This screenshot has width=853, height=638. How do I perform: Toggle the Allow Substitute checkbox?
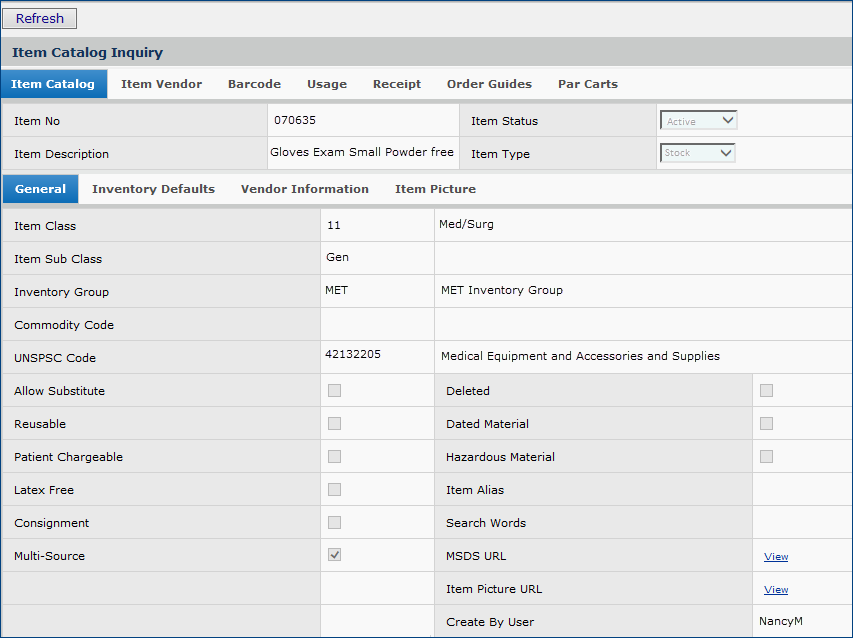(x=335, y=391)
